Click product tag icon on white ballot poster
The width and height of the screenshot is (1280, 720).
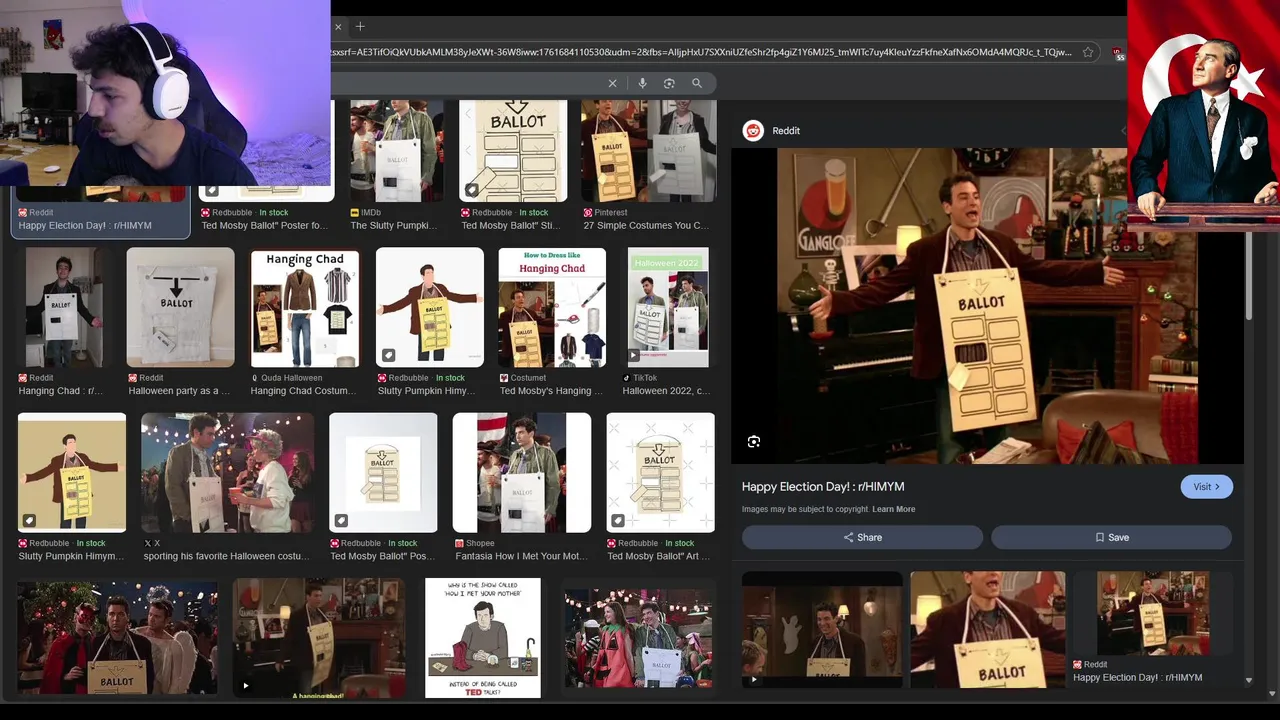point(341,520)
